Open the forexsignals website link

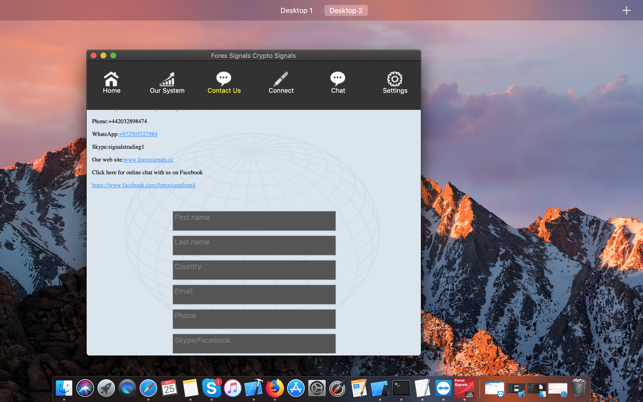pos(148,160)
